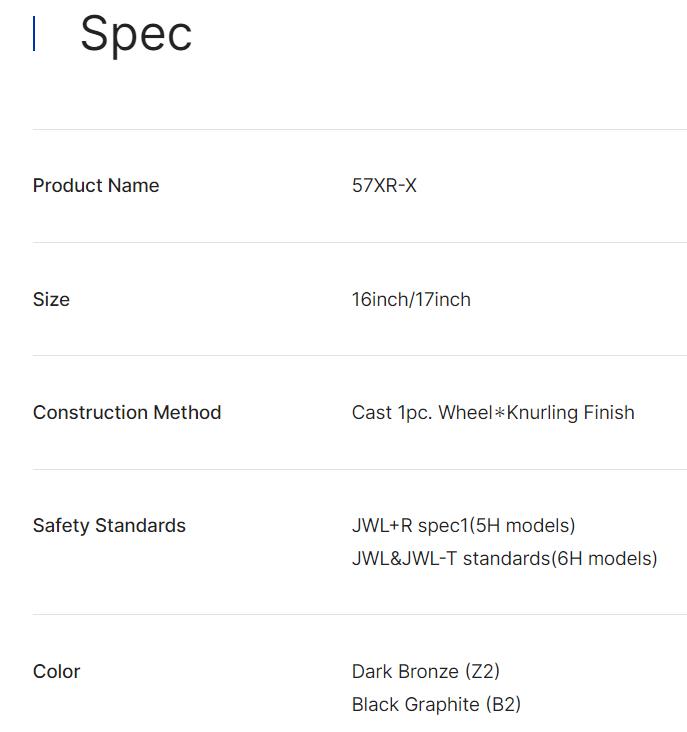Click the asterisk before Knurling Finish
The height and width of the screenshot is (732, 687).
500,413
